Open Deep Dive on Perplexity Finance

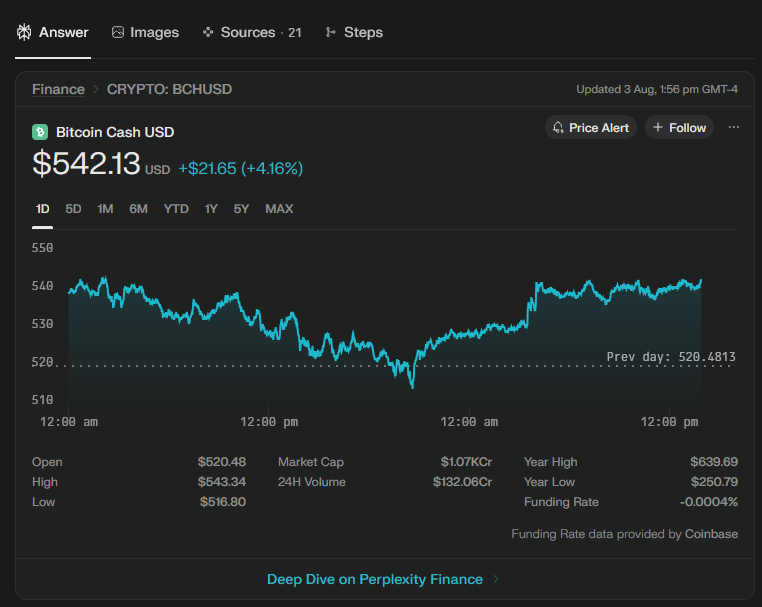[375, 579]
